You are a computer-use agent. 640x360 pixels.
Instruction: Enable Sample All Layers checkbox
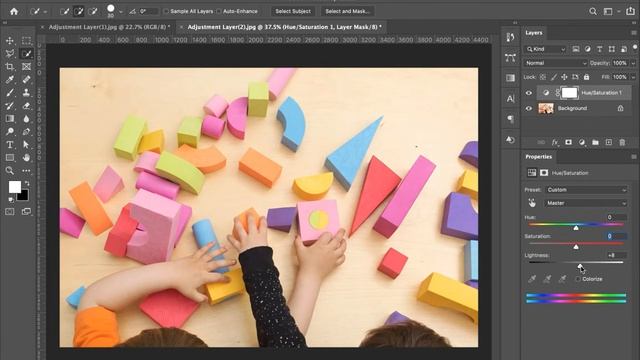pyautogui.click(x=166, y=11)
